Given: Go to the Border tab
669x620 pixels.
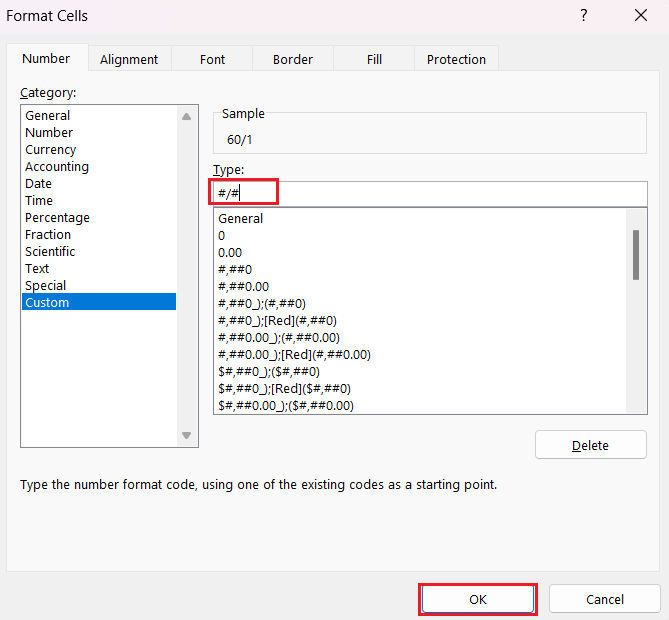Looking at the screenshot, I should (x=293, y=59).
